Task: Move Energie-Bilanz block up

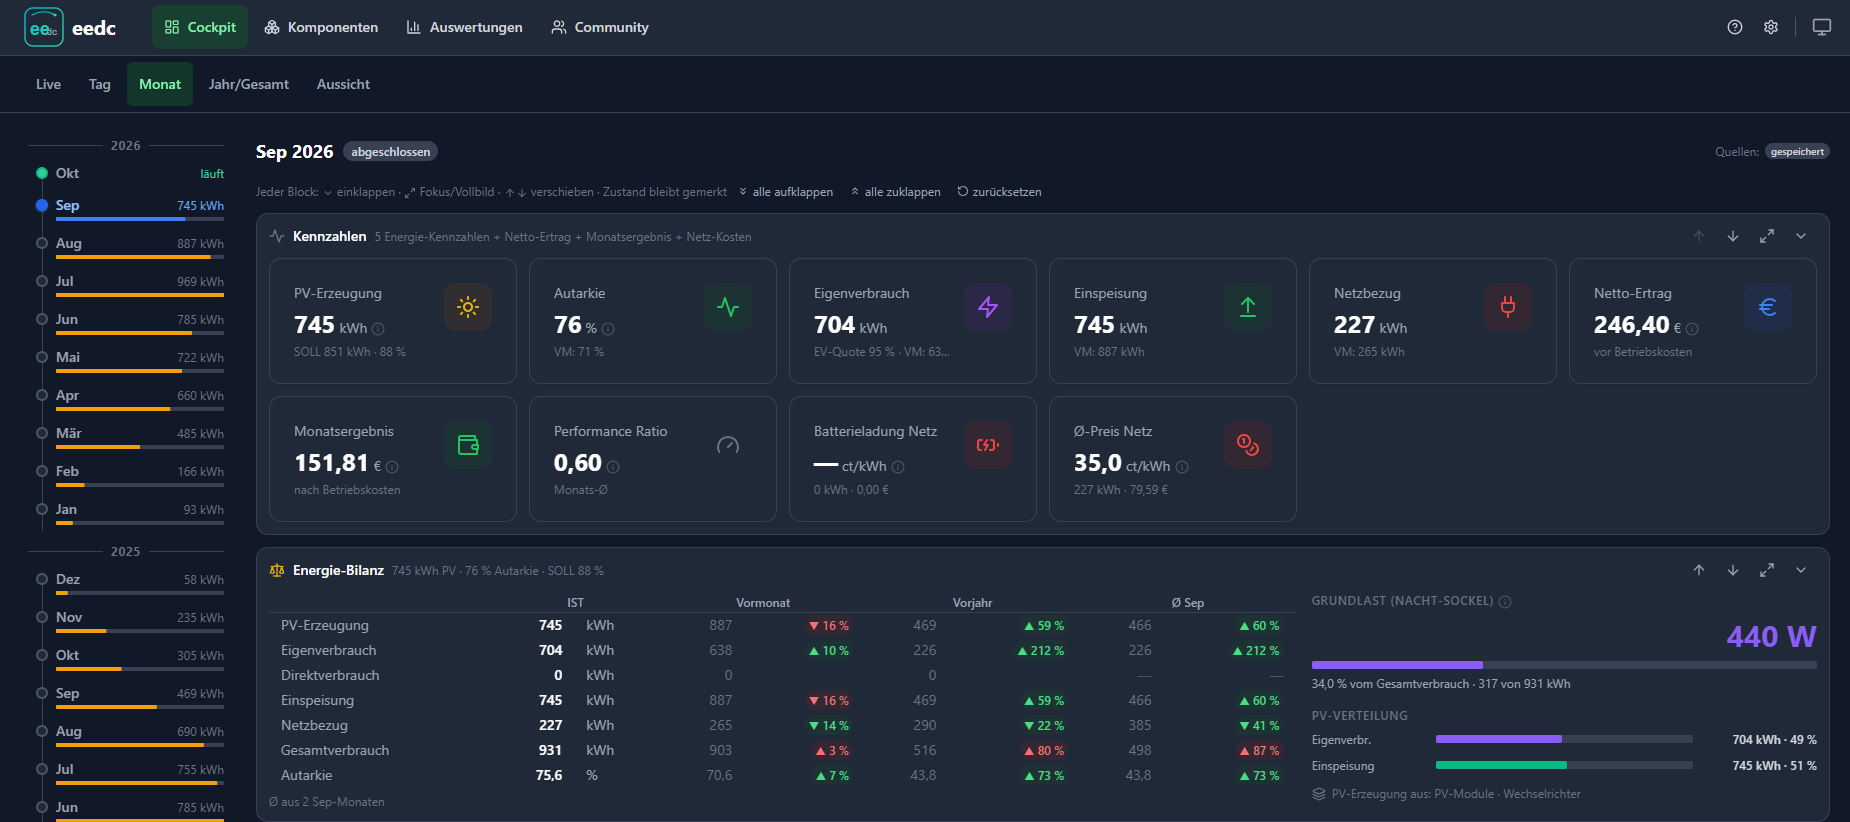Action: (x=1699, y=570)
